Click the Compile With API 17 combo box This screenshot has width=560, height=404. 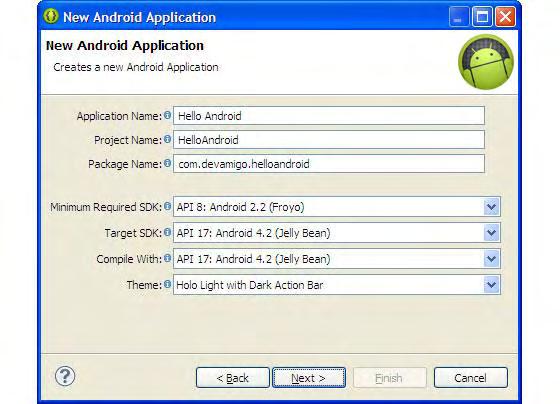click(337, 259)
